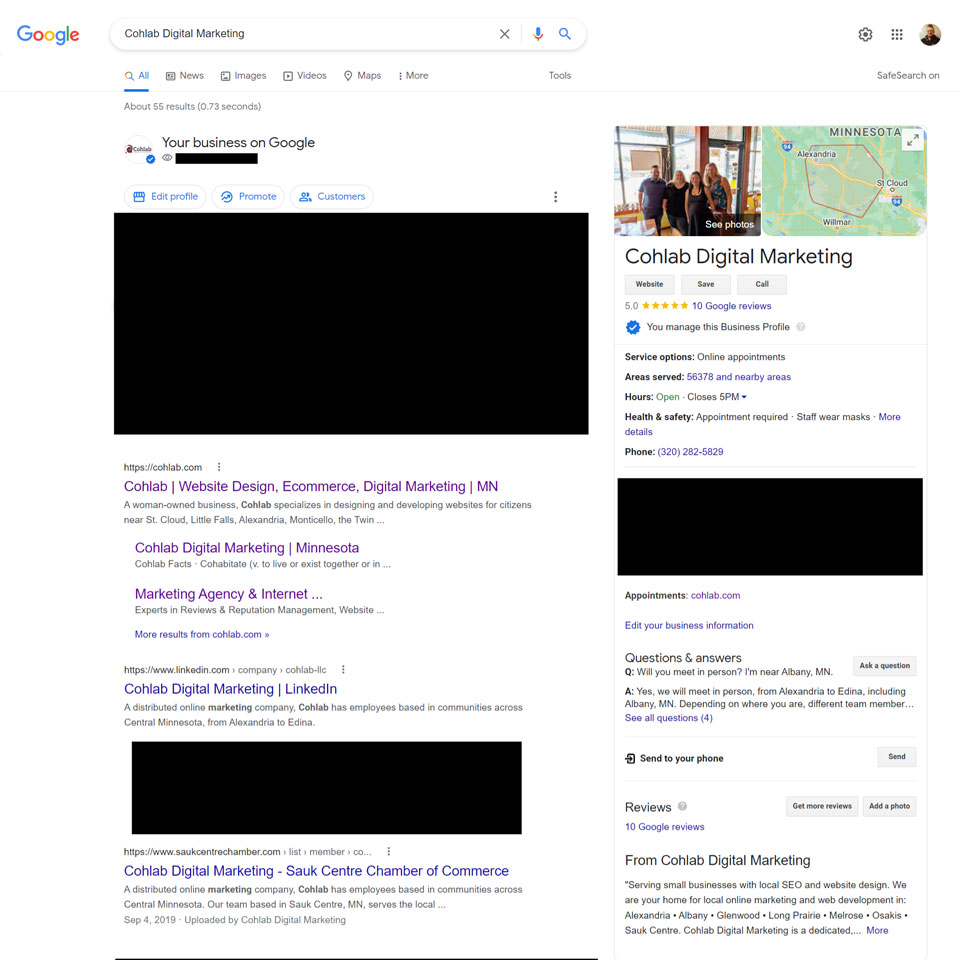Open three-dot menu beside Customers button
The image size is (960, 960).
(x=556, y=197)
